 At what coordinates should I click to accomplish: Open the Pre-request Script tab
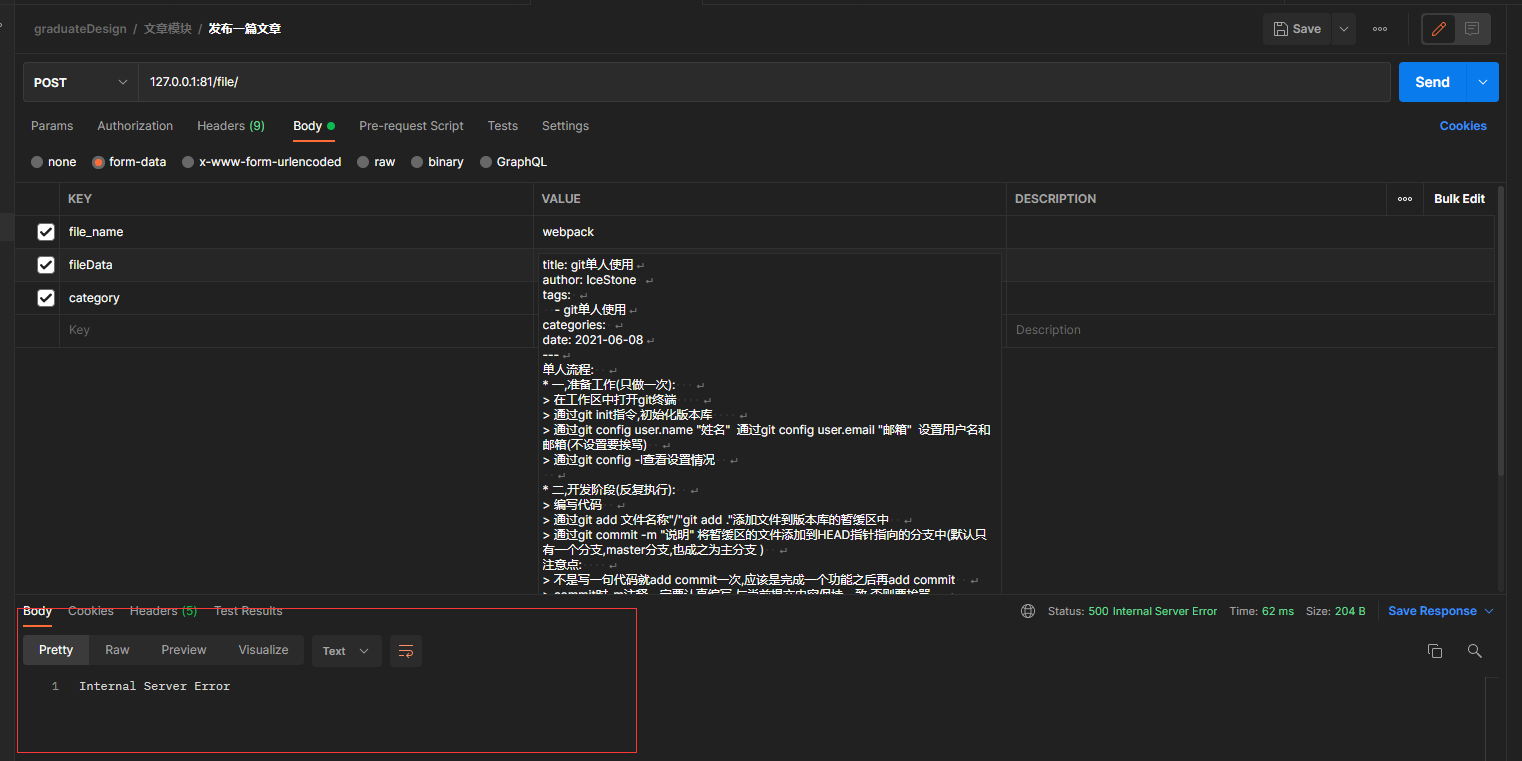click(411, 126)
